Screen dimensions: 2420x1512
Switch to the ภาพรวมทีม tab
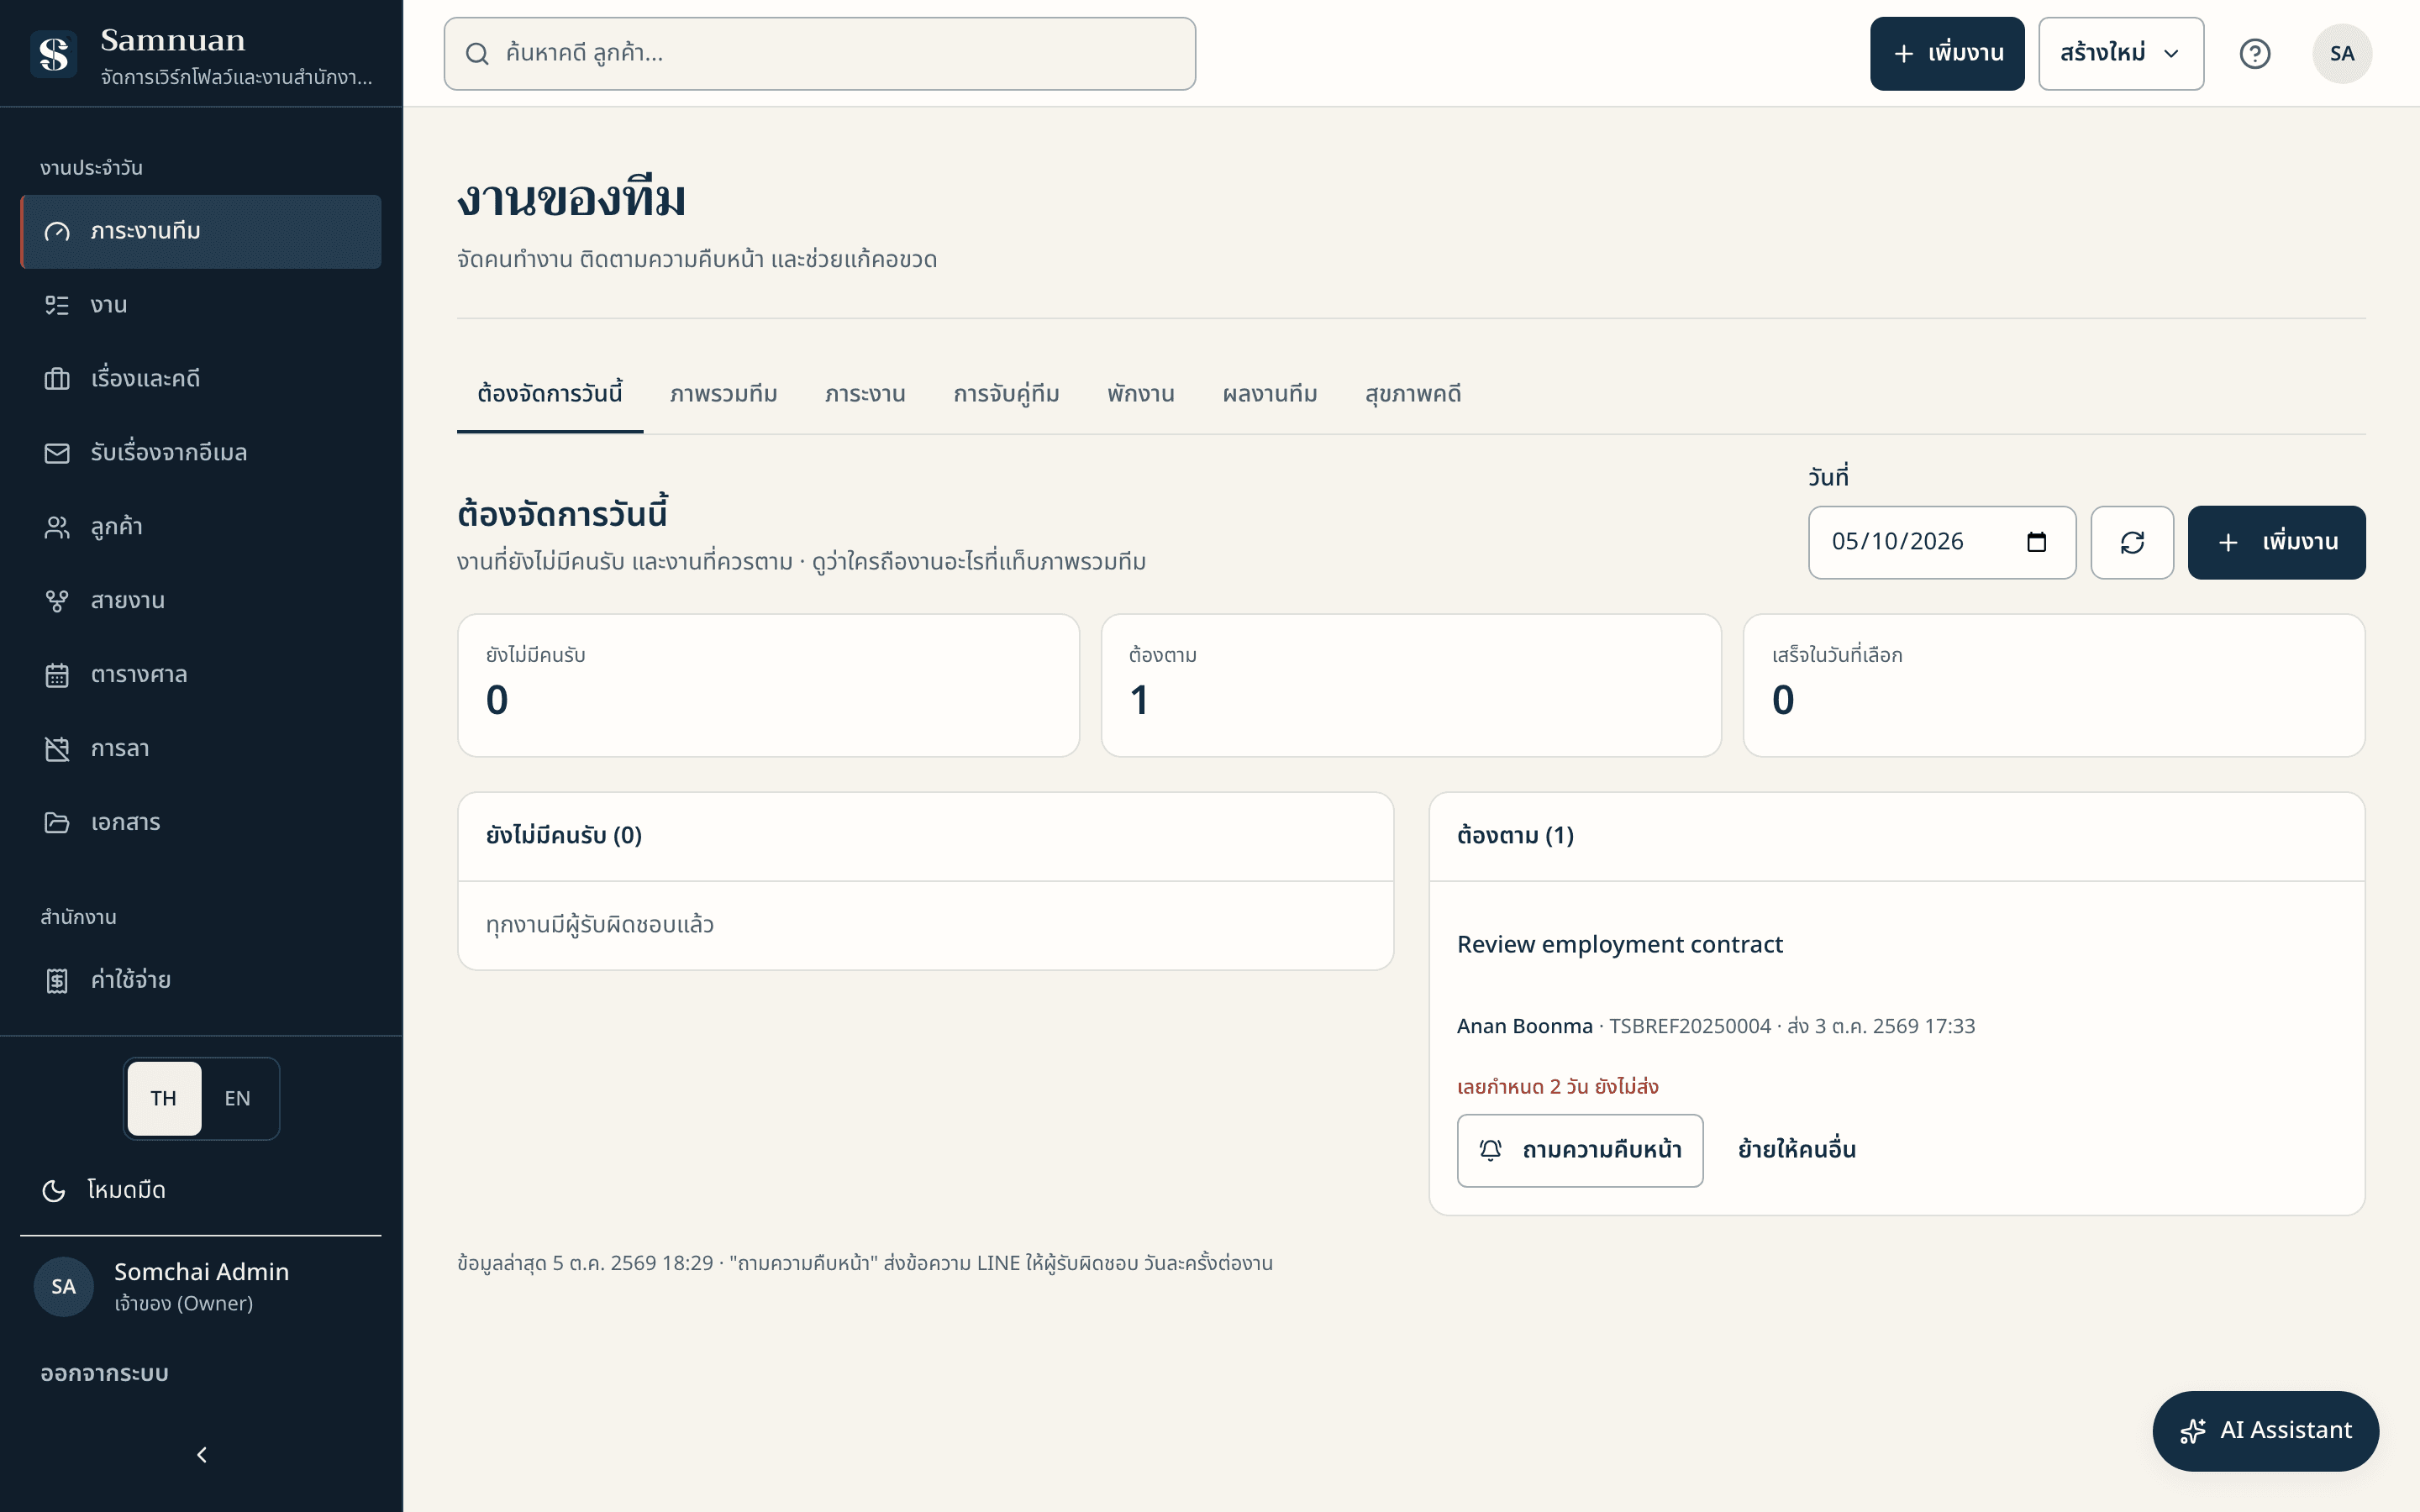724,395
